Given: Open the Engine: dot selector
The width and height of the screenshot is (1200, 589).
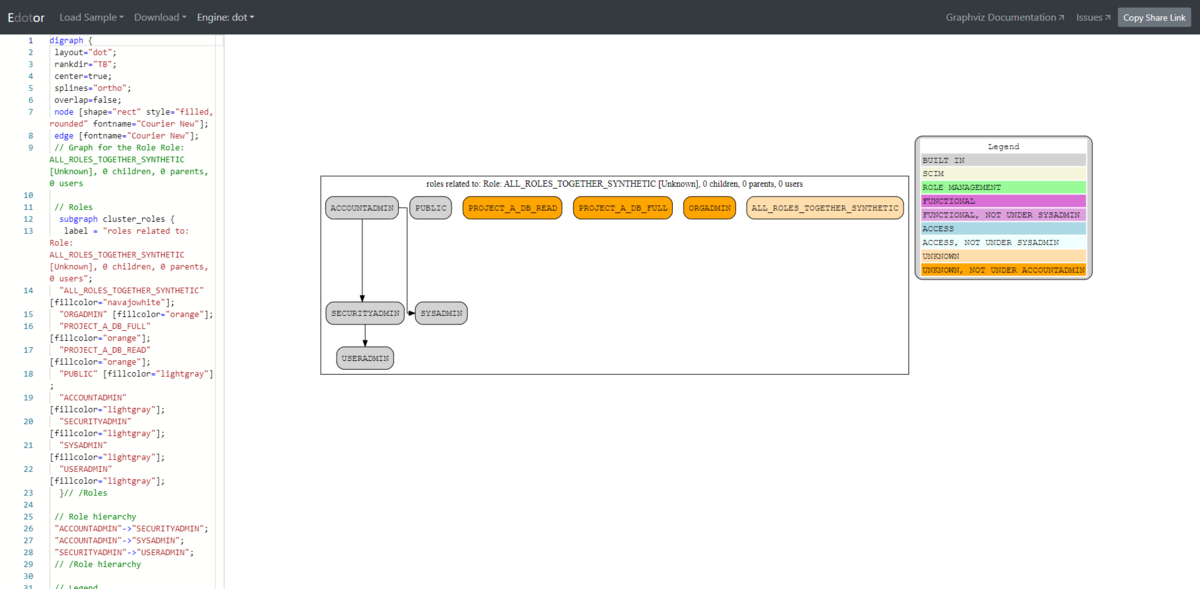Looking at the screenshot, I should [x=226, y=17].
